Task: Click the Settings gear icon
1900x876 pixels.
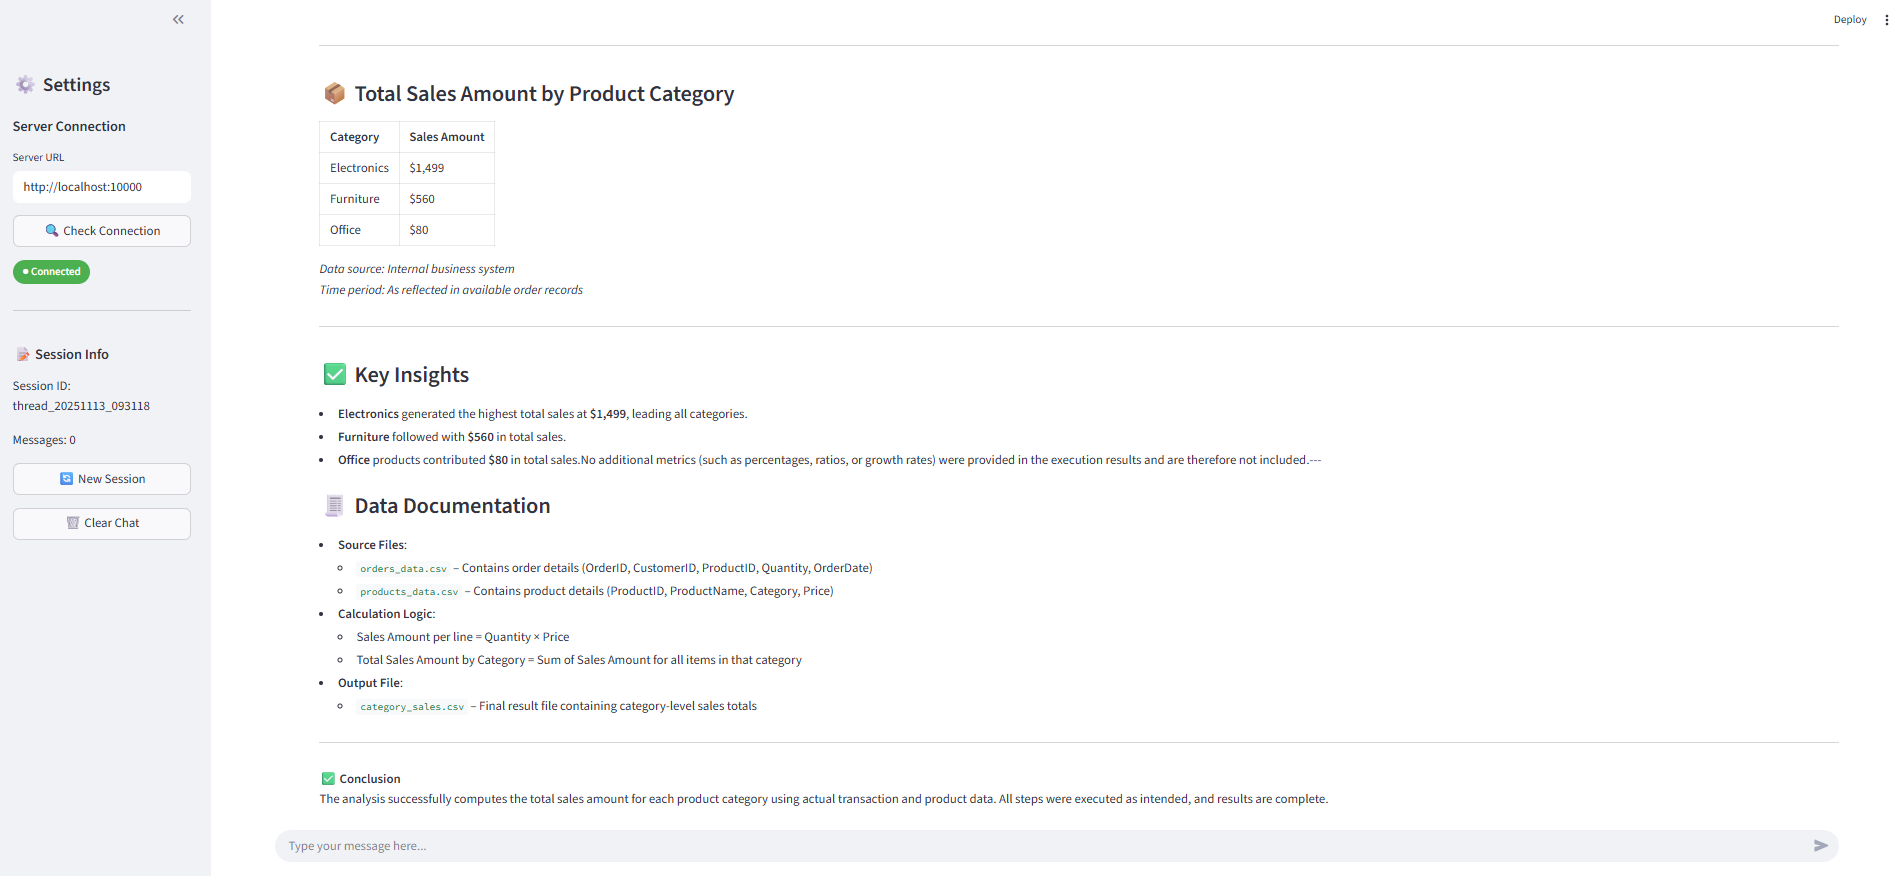Action: 25,85
